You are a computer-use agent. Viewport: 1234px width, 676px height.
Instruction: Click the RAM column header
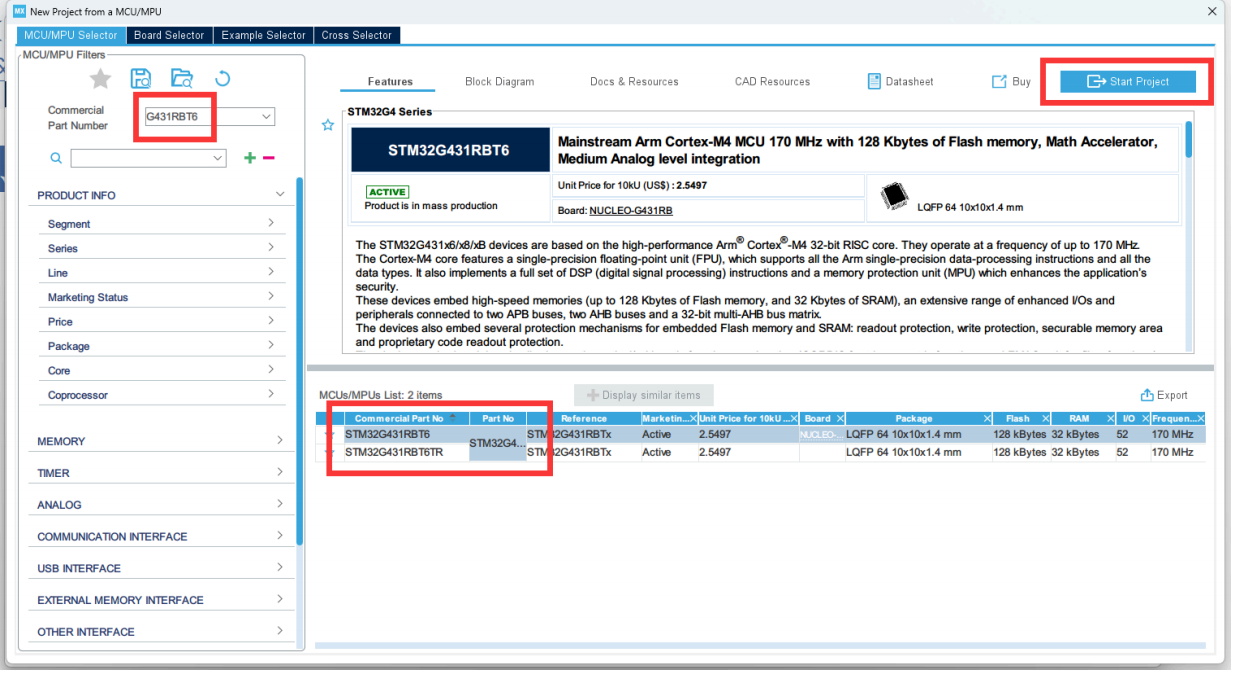(1079, 418)
